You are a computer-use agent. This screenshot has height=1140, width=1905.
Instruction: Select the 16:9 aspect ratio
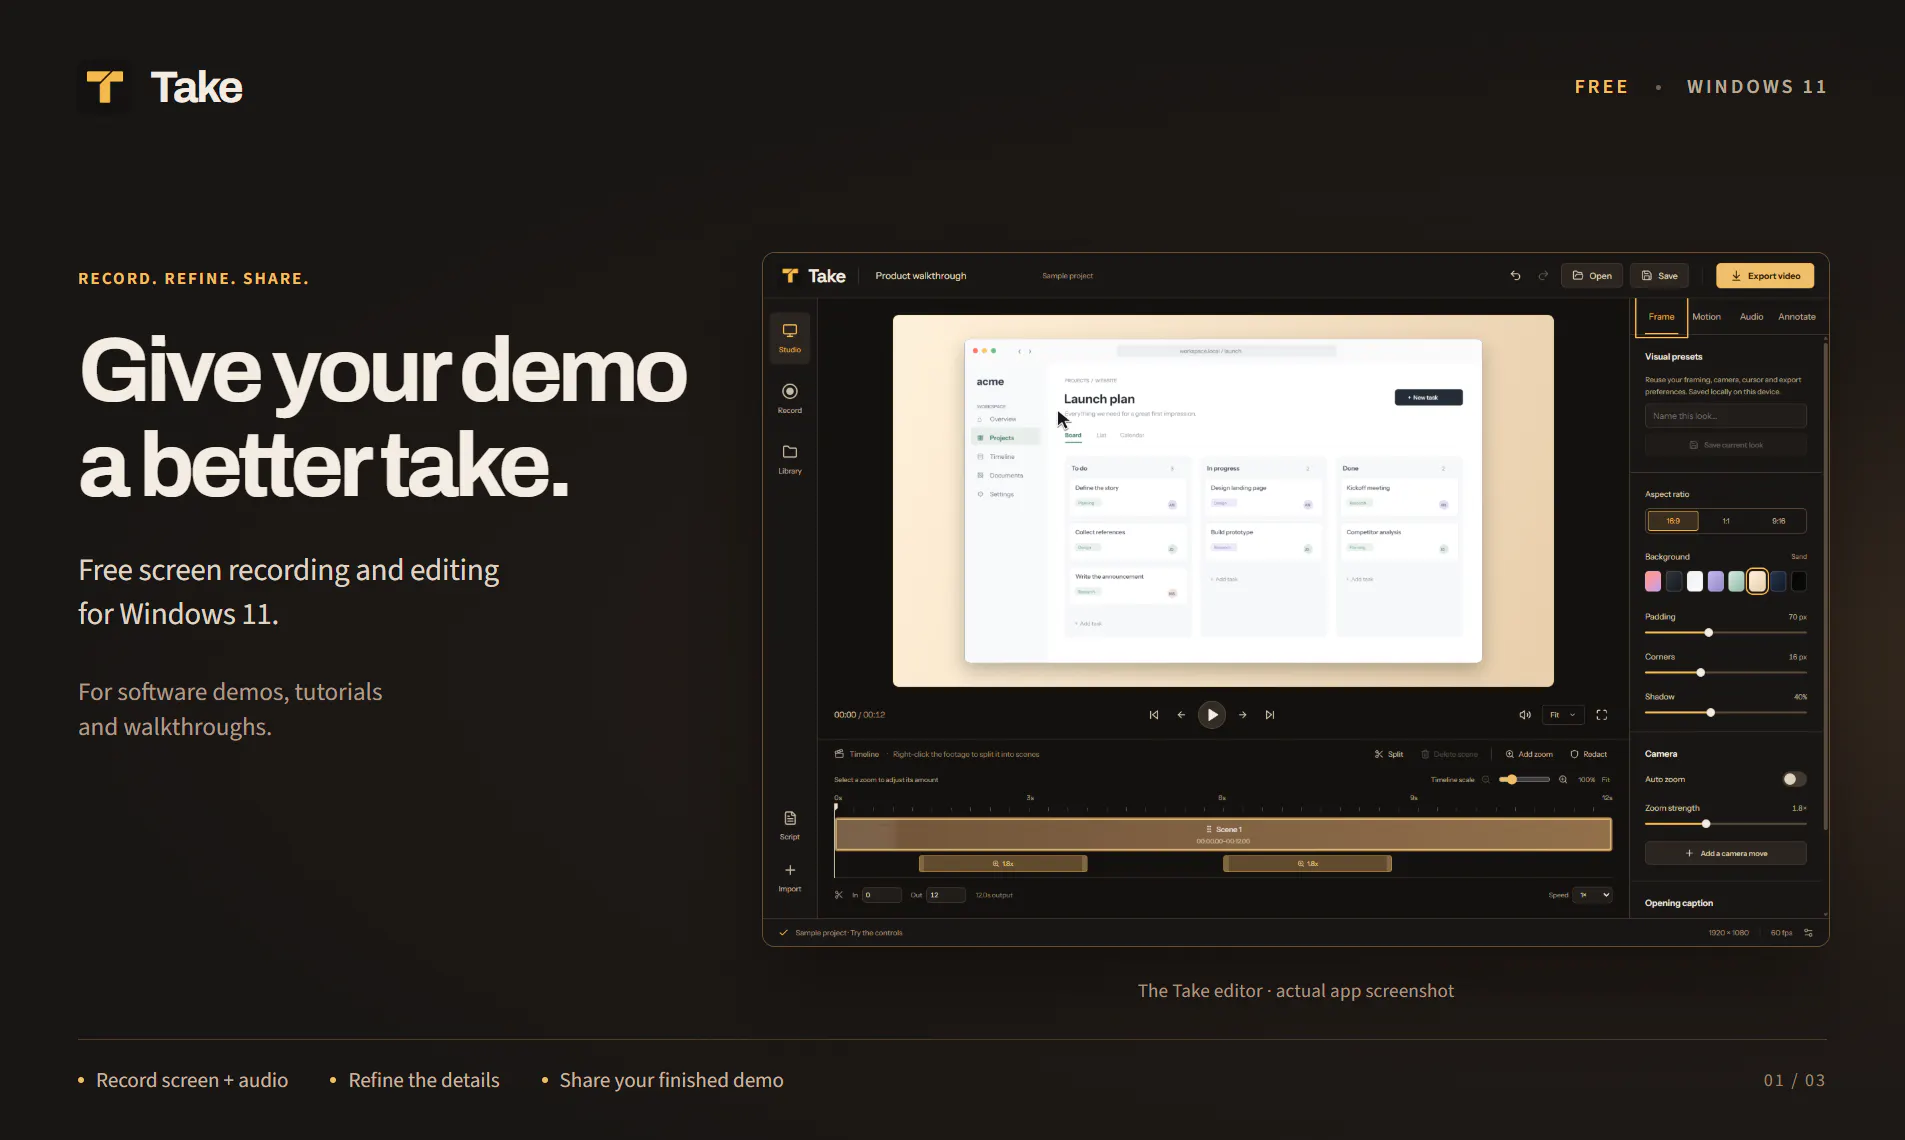(1673, 521)
